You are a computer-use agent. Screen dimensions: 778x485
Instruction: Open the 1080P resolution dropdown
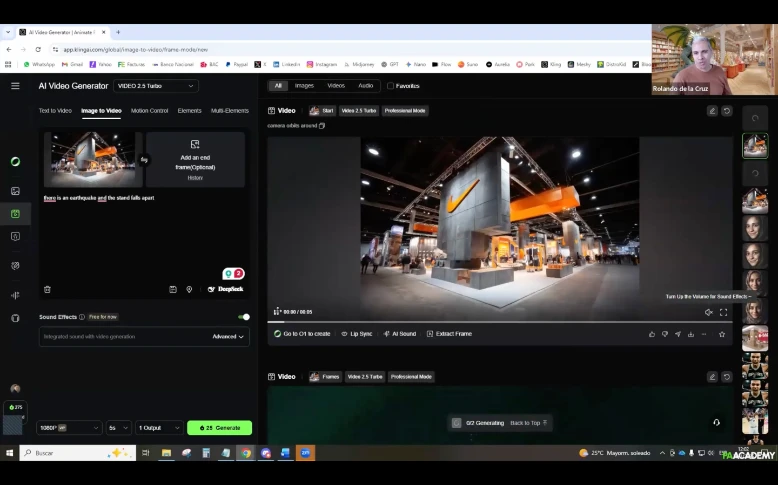(70, 428)
